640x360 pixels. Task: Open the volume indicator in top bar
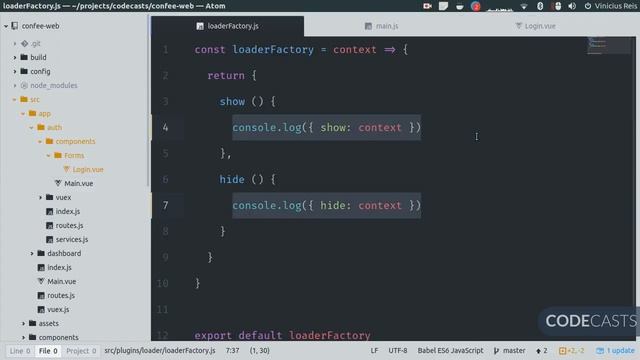pos(572,6)
